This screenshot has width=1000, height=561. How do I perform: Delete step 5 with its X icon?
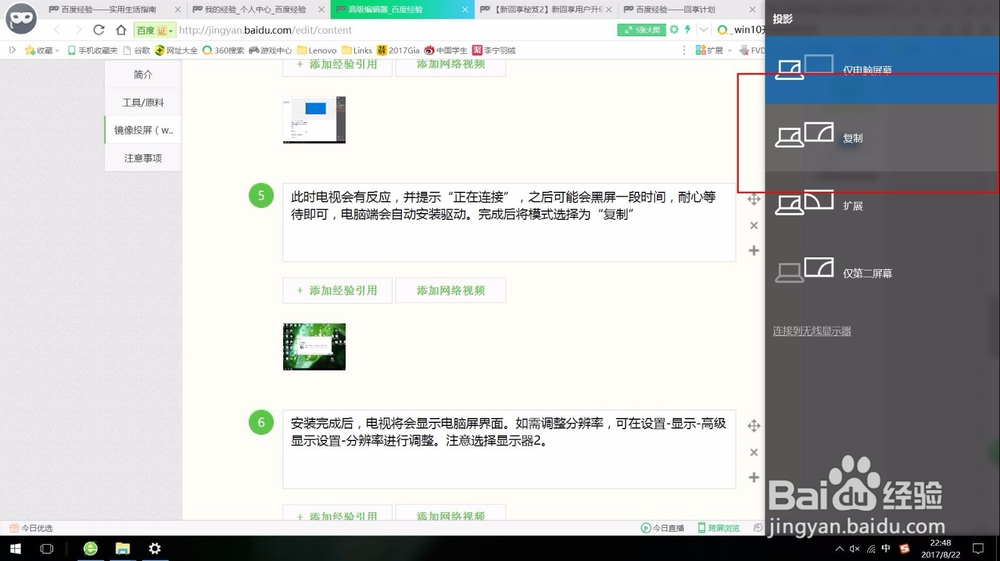(x=754, y=225)
